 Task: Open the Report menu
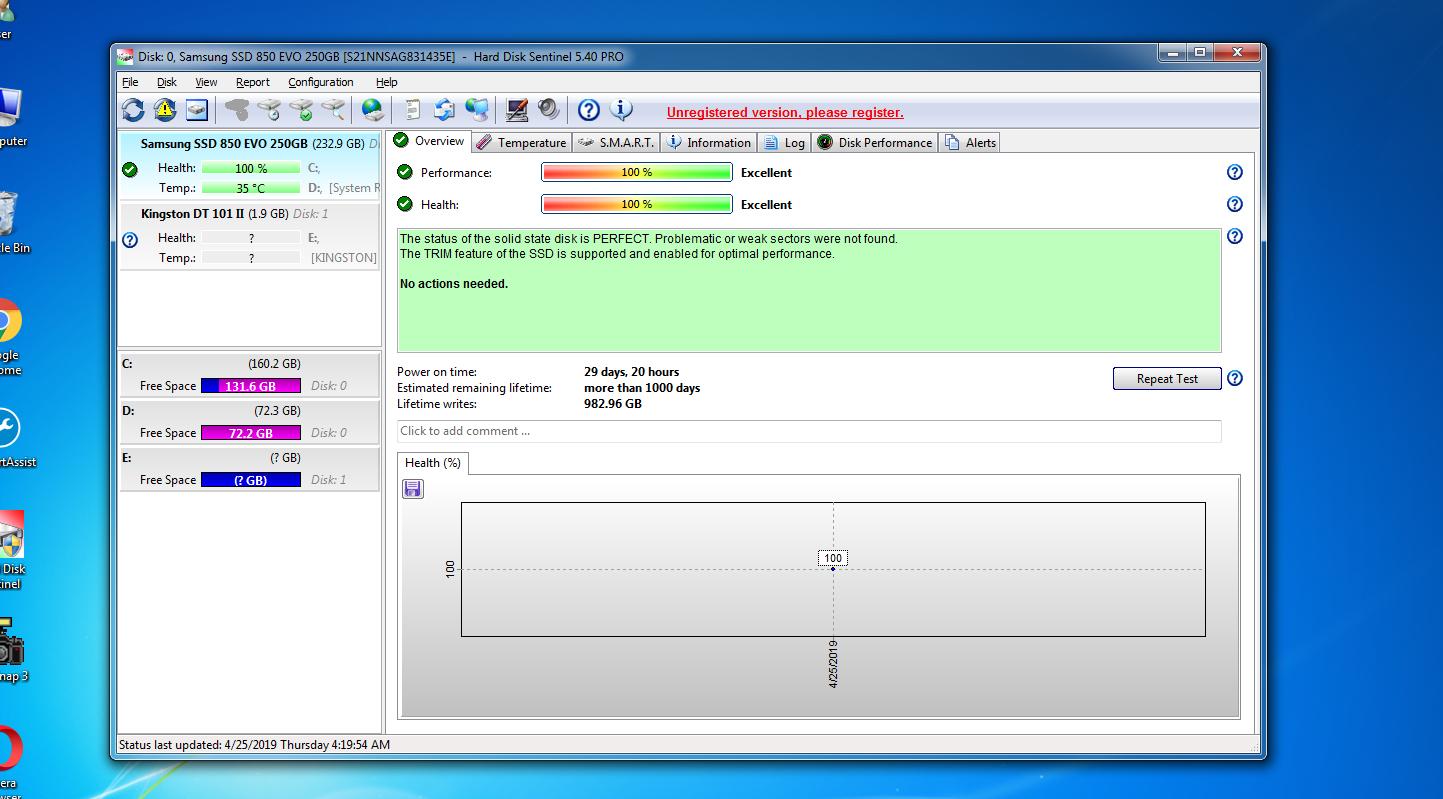[x=252, y=82]
